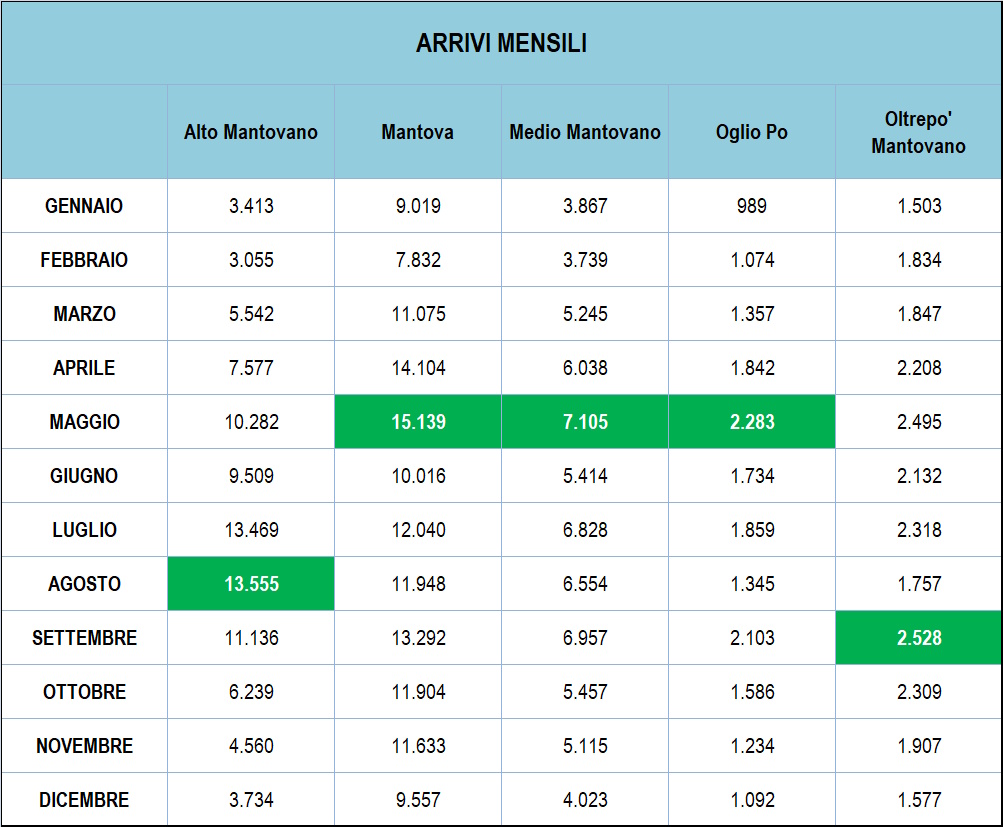Click the GENNAIO row label
The width and height of the screenshot is (1003, 827).
[84, 206]
